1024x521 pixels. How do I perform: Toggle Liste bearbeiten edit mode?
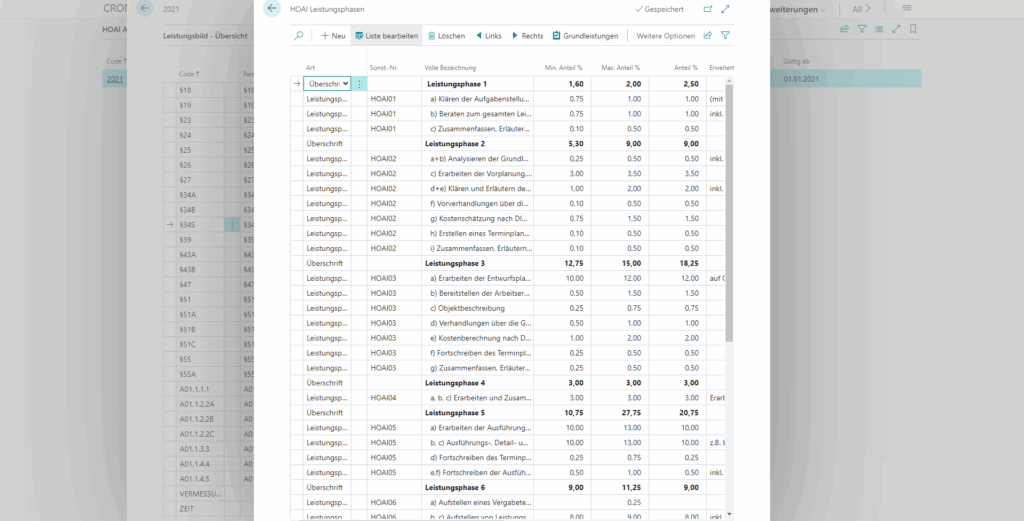[x=387, y=36]
